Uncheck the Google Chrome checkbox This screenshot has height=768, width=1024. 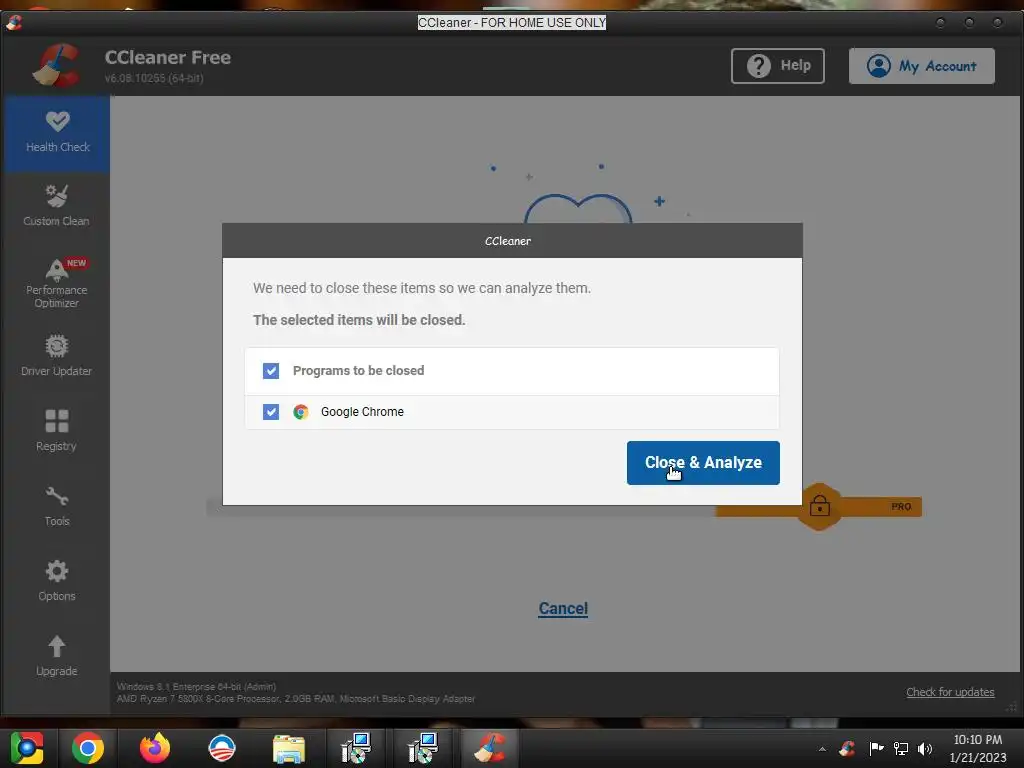270,412
